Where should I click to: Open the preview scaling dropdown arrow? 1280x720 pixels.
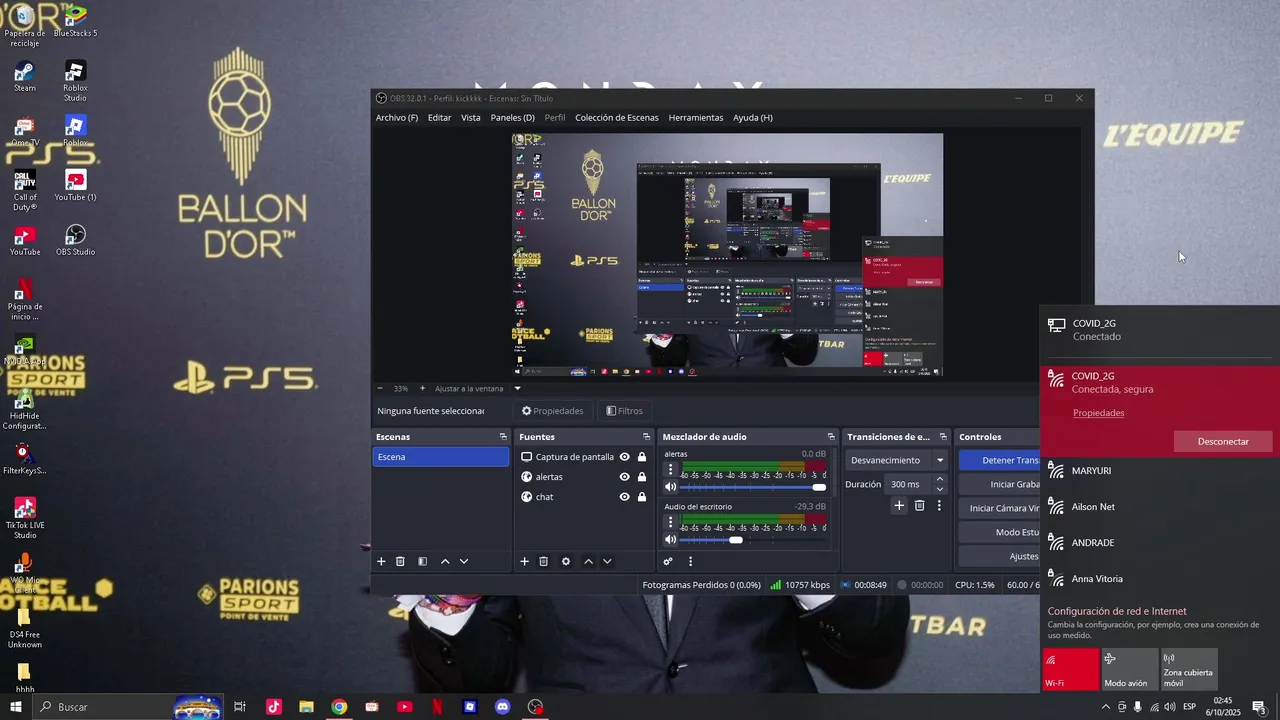517,388
